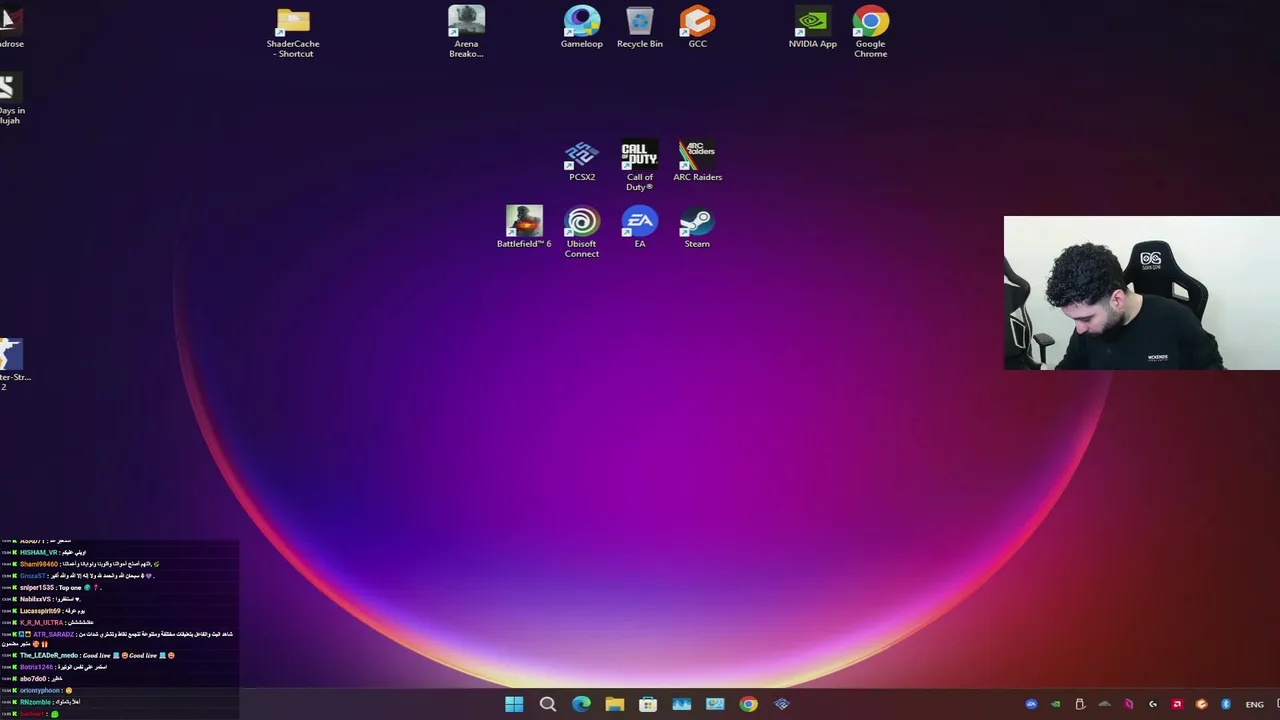This screenshot has width=1280, height=720.
Task: Open the PCSX2 emulator shortcut
Action: [x=581, y=161]
